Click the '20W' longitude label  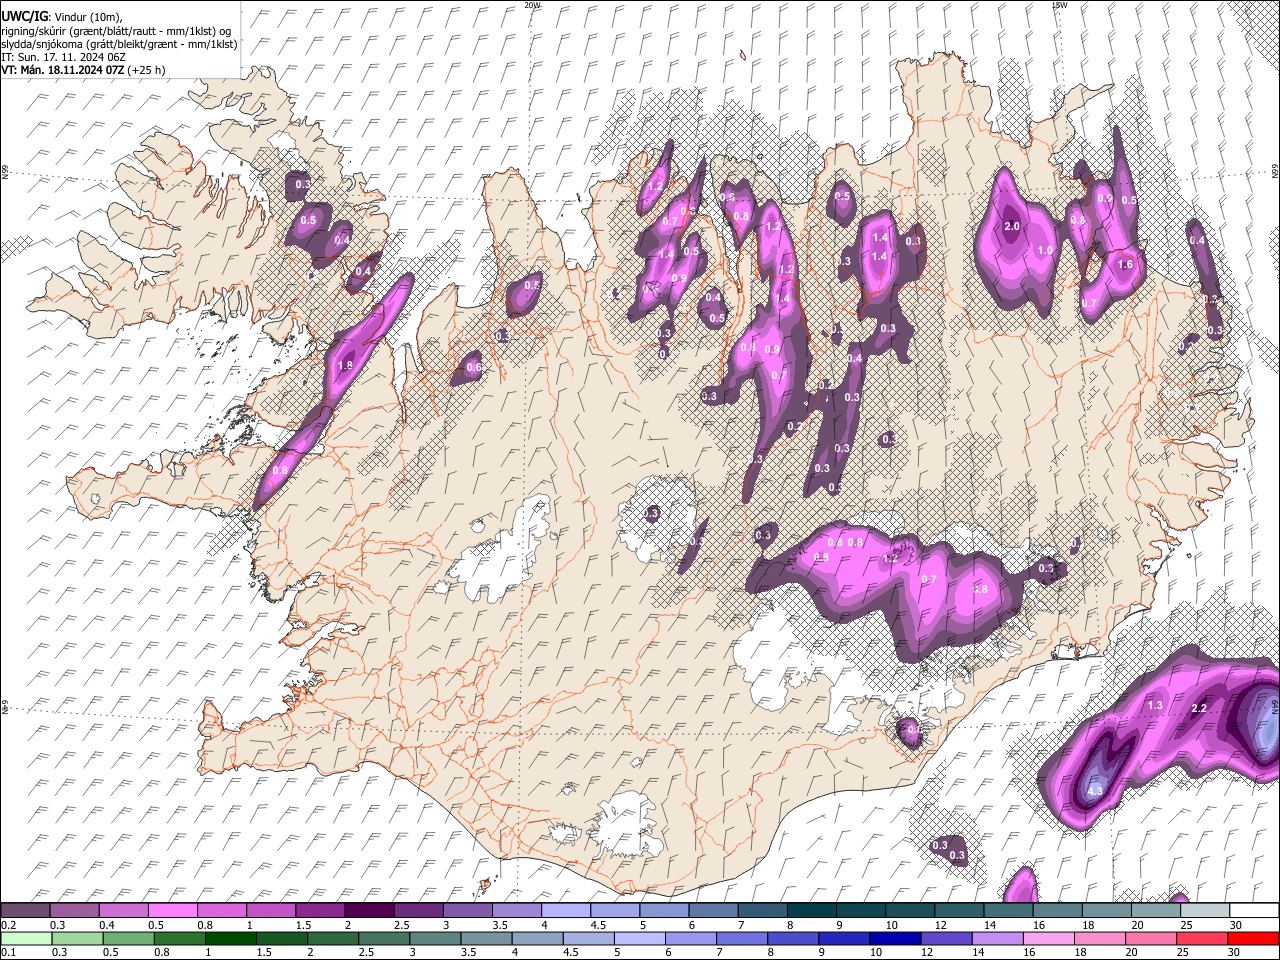pos(532,5)
